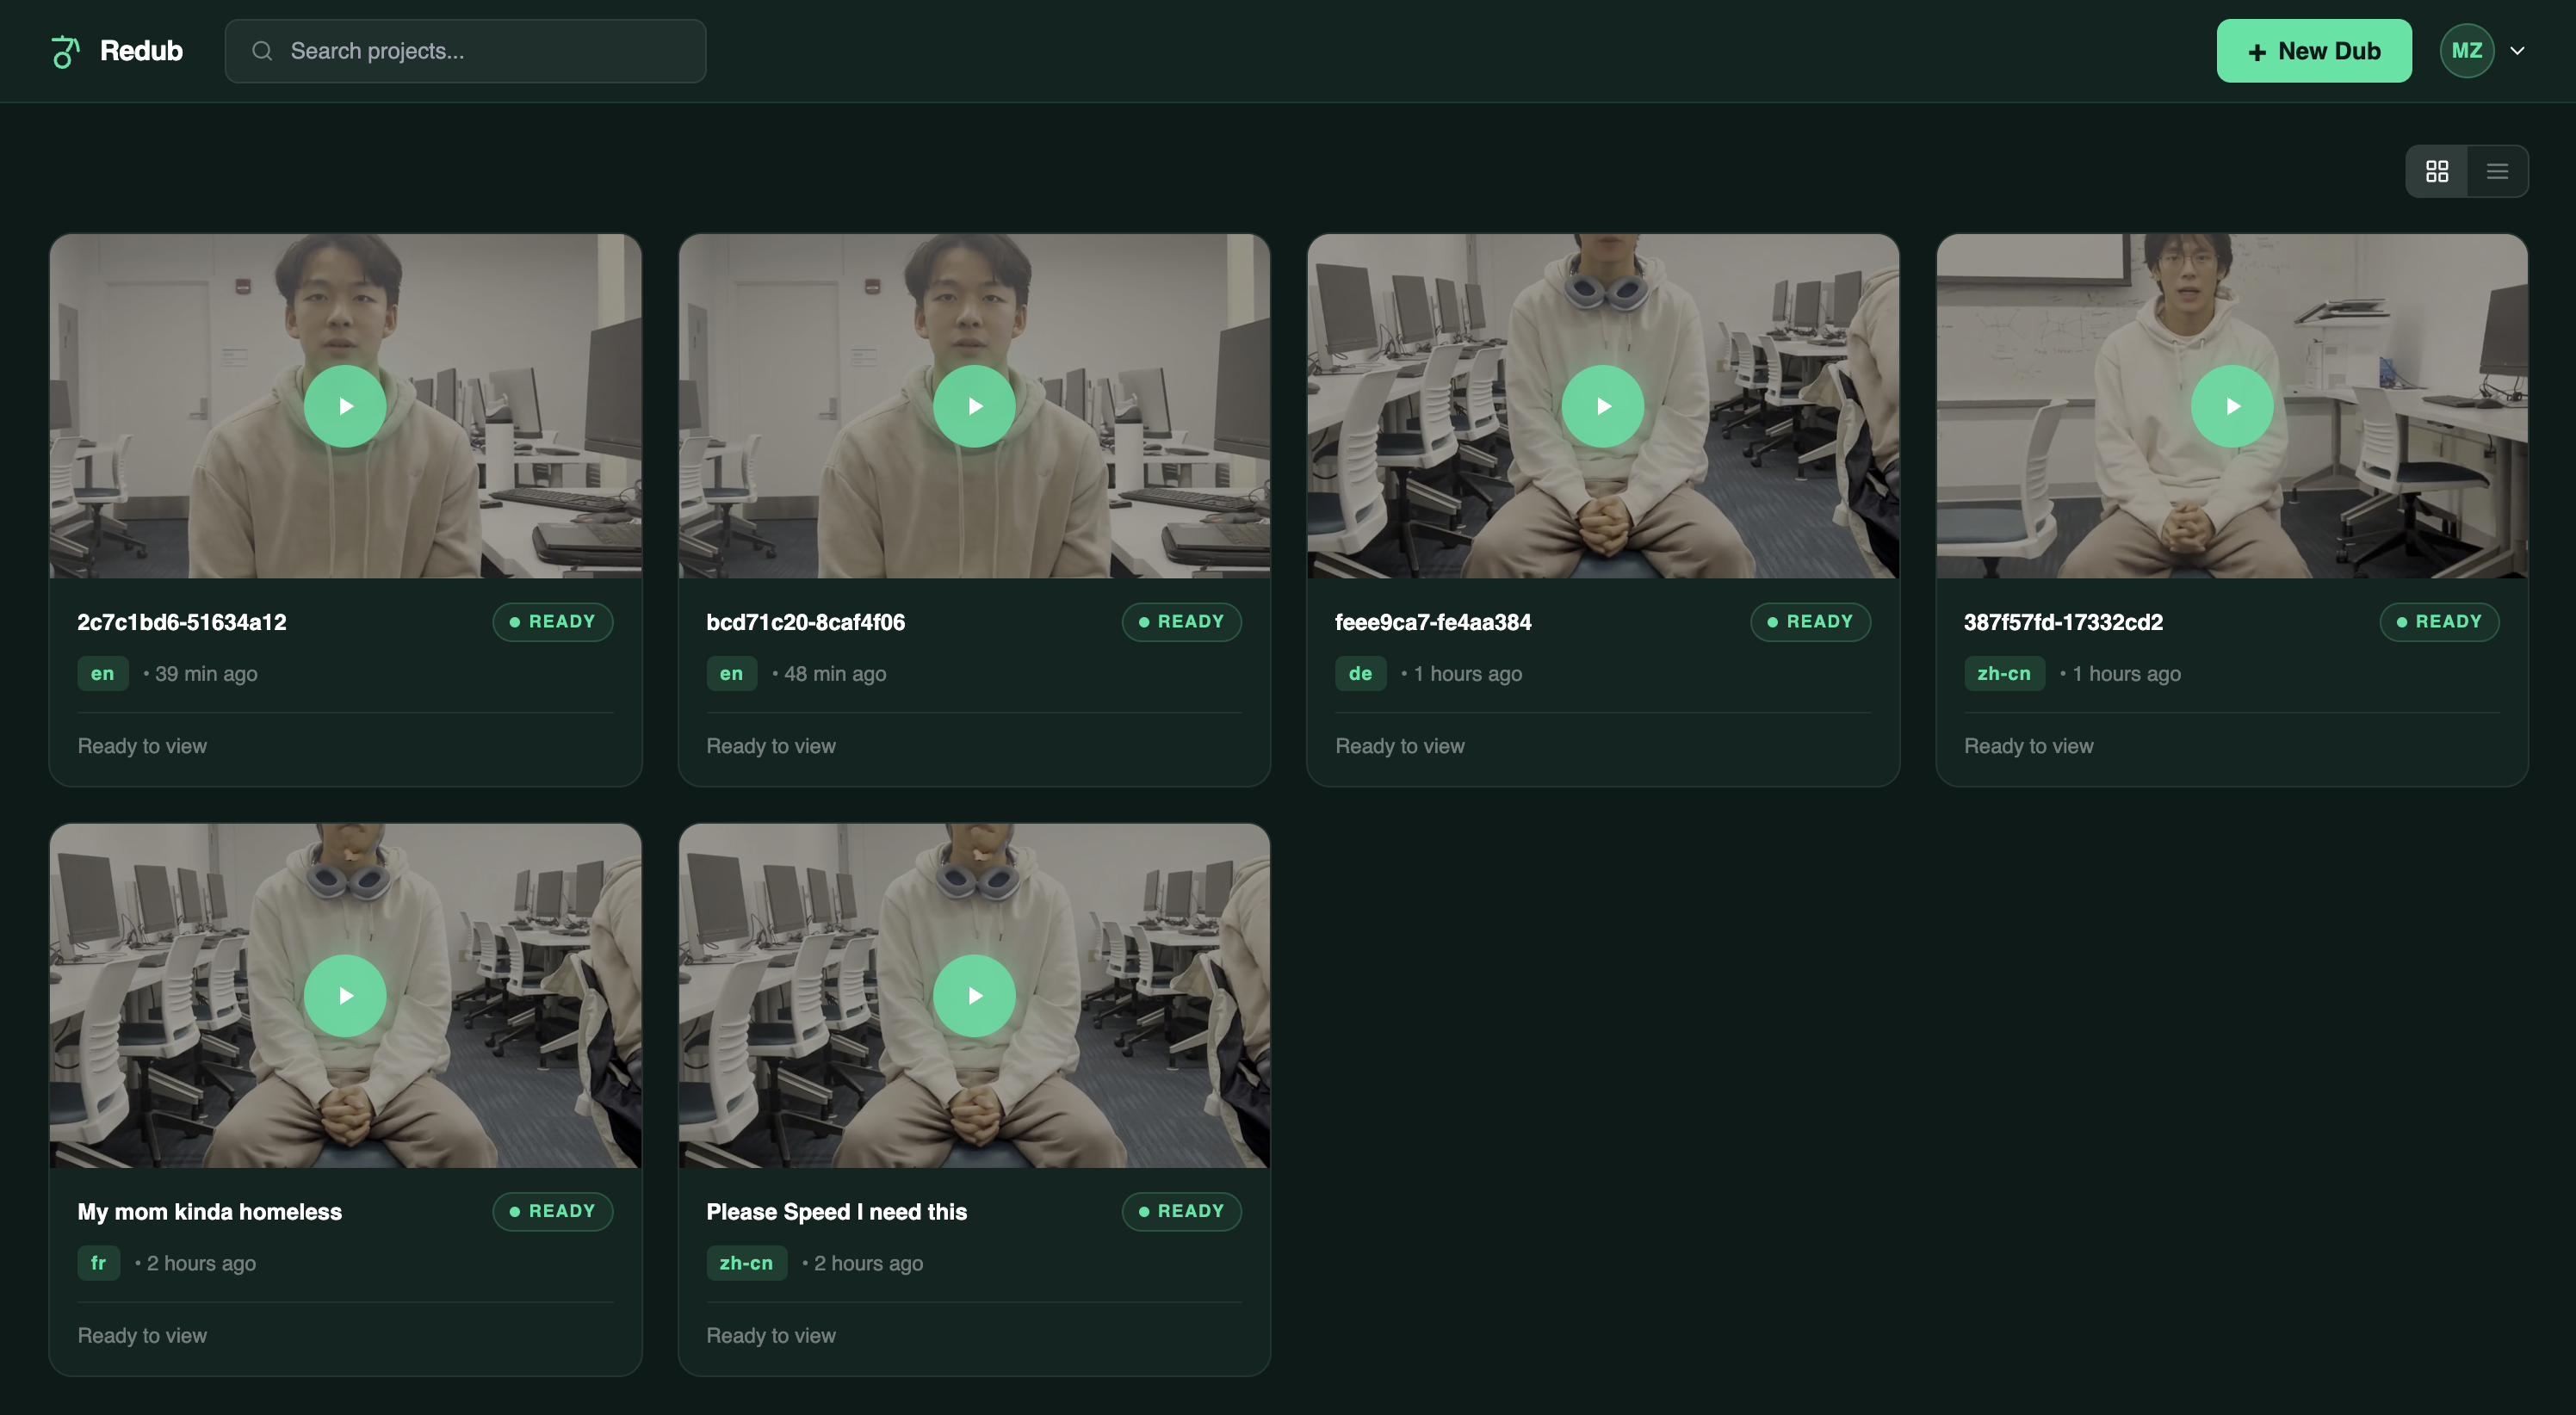The width and height of the screenshot is (2576, 1415).
Task: Play the 2c7c1bd6-51634a12 video
Action: point(345,406)
